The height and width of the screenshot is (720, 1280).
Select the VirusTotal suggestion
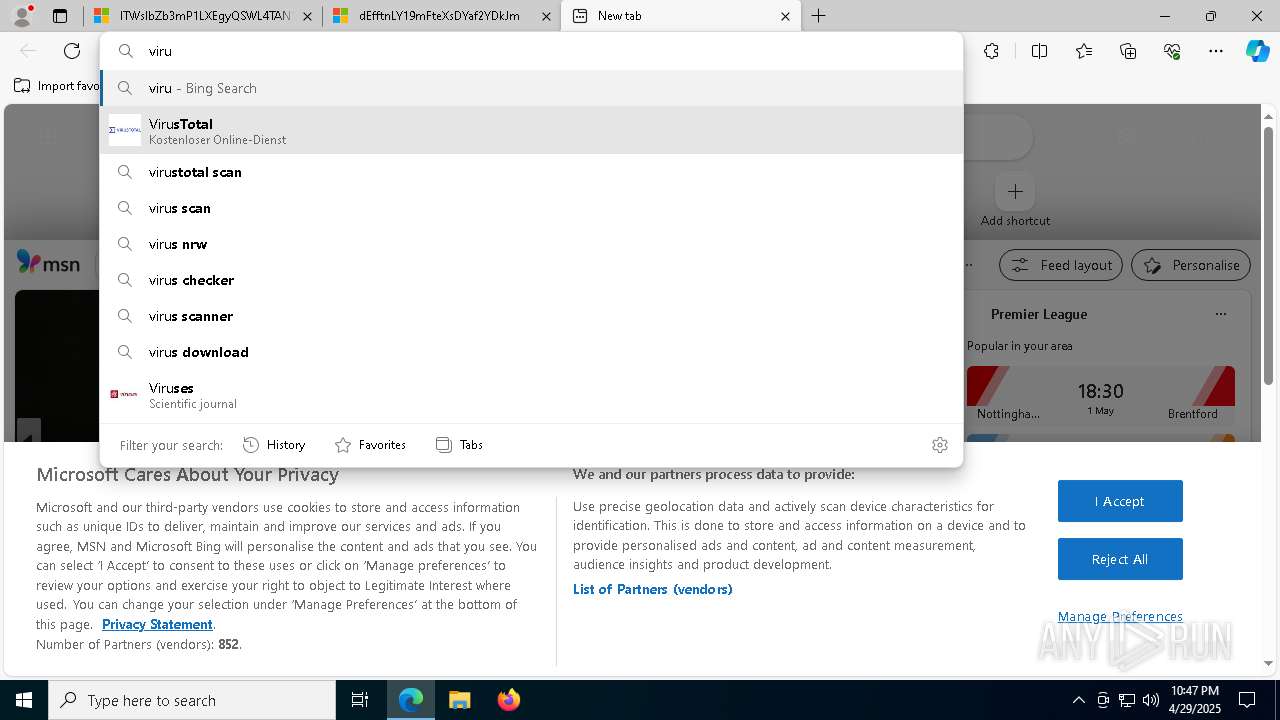(531, 130)
